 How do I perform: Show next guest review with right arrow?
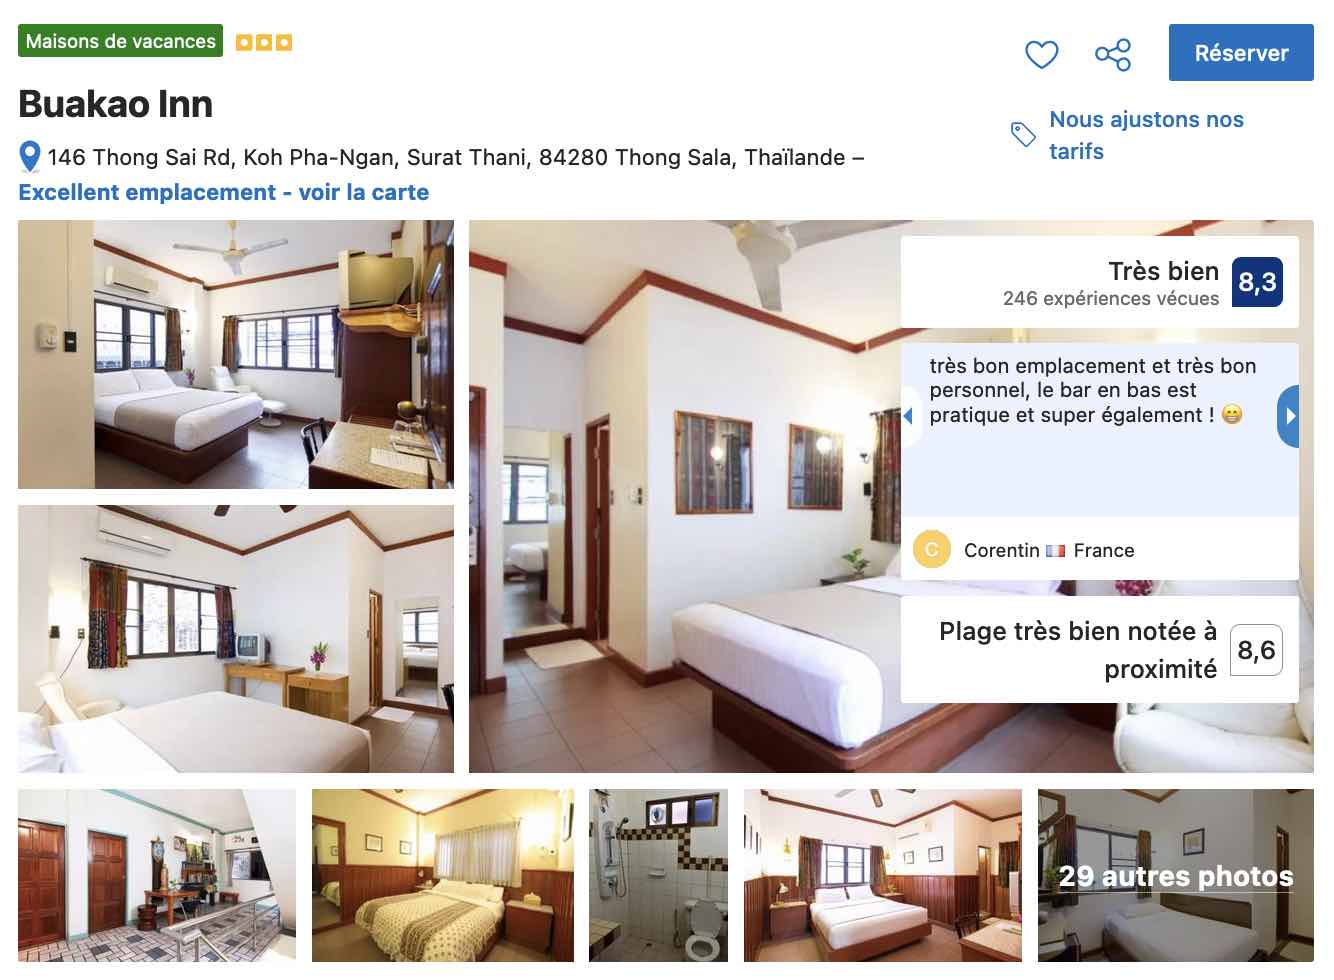coord(1289,416)
